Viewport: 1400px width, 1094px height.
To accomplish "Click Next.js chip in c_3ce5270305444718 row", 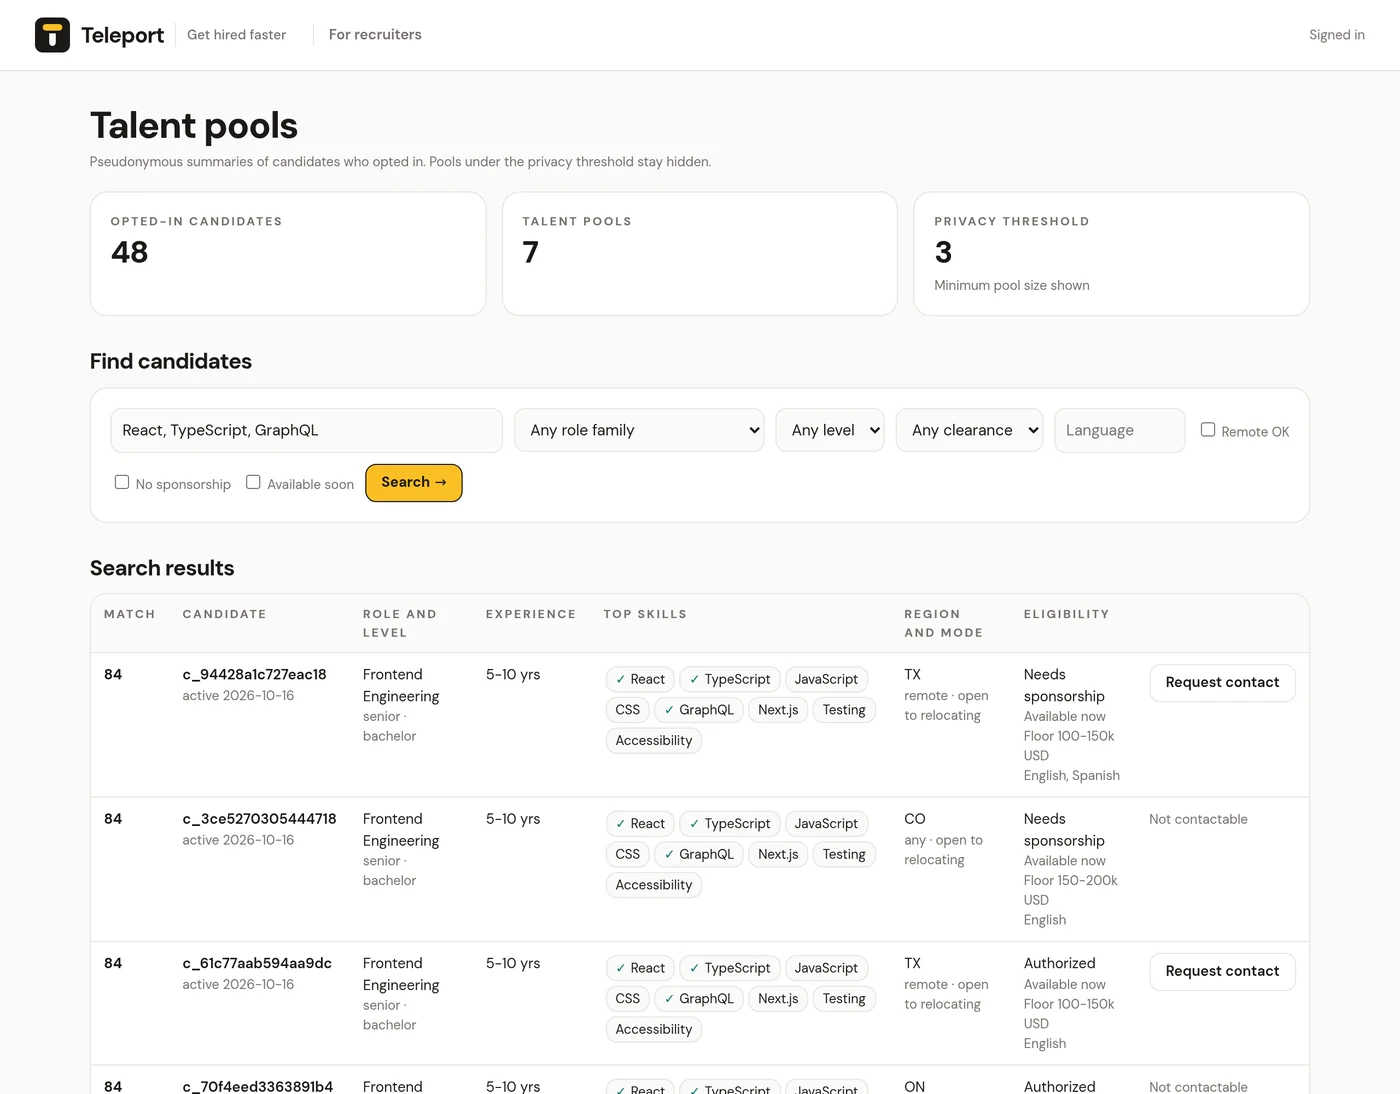I will 778,855.
